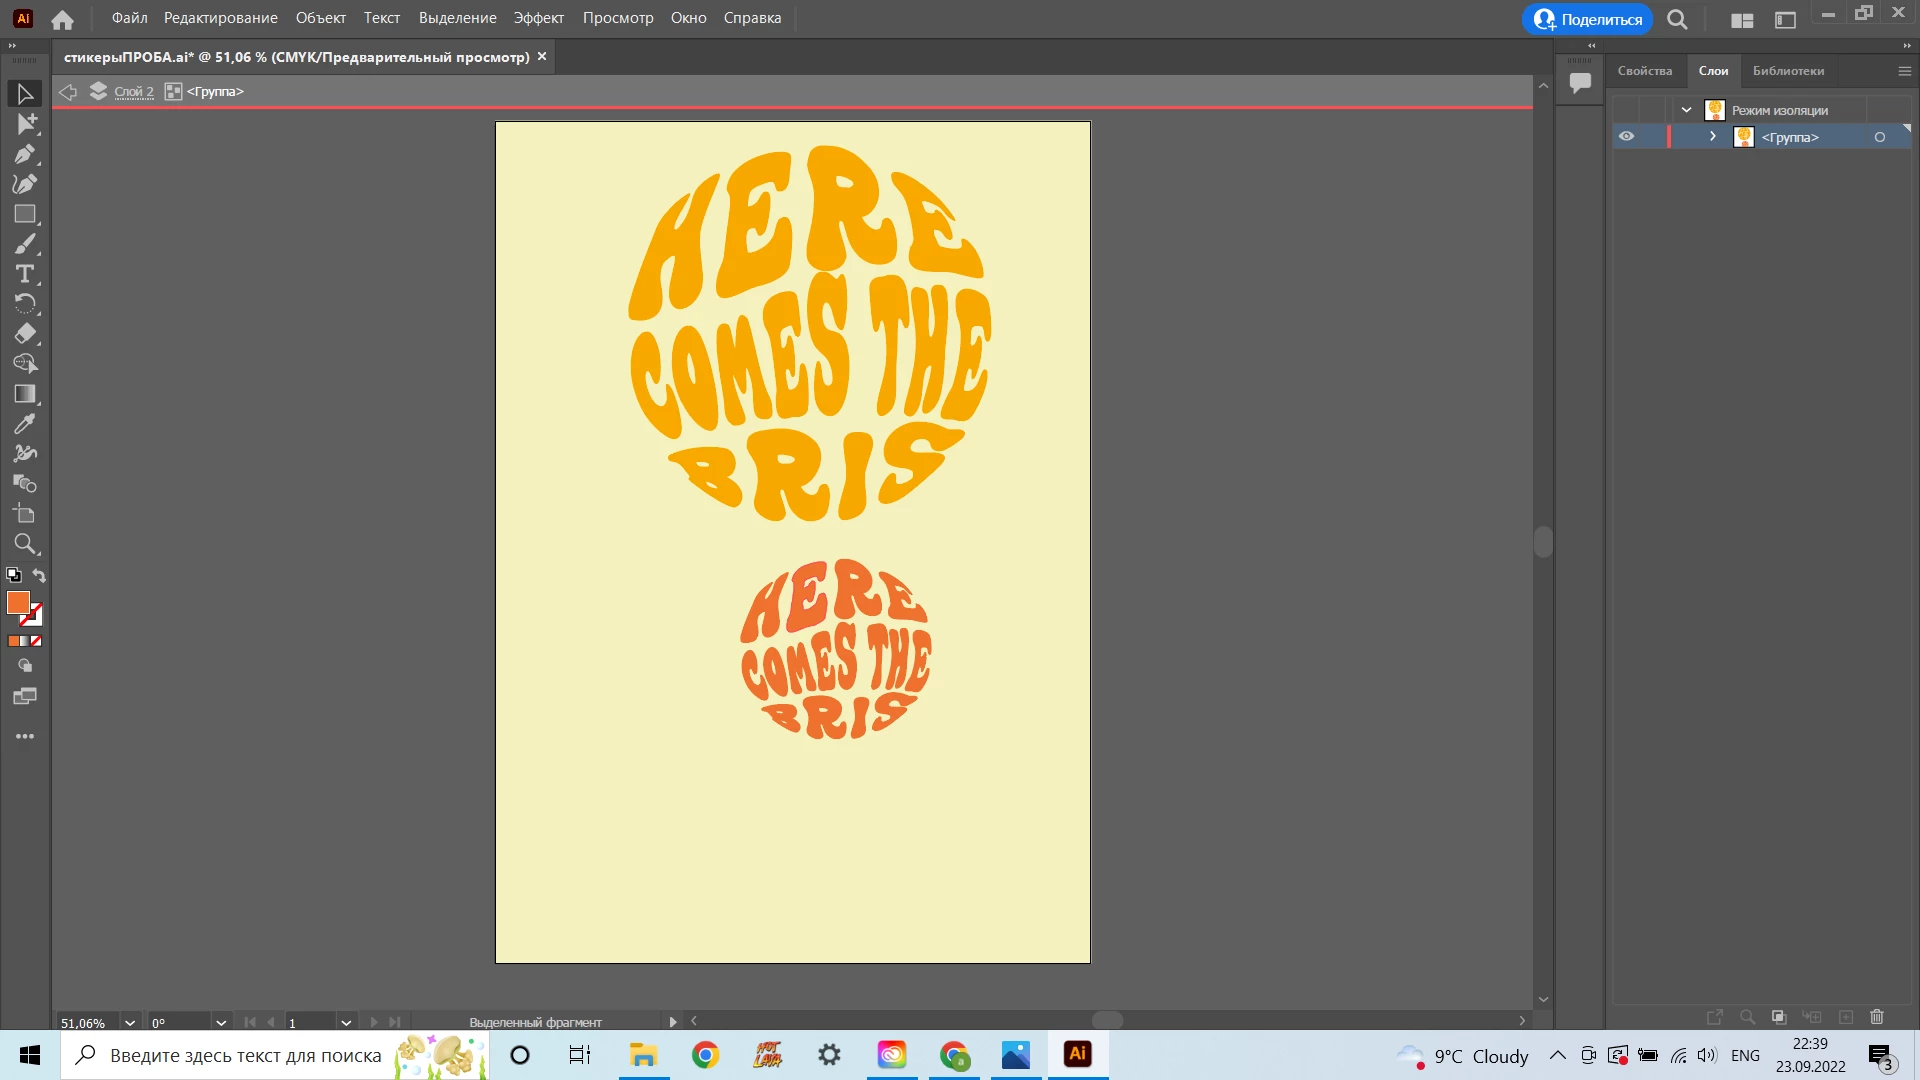Click the Поделиться button
The image size is (1920, 1080).
coord(1588,19)
